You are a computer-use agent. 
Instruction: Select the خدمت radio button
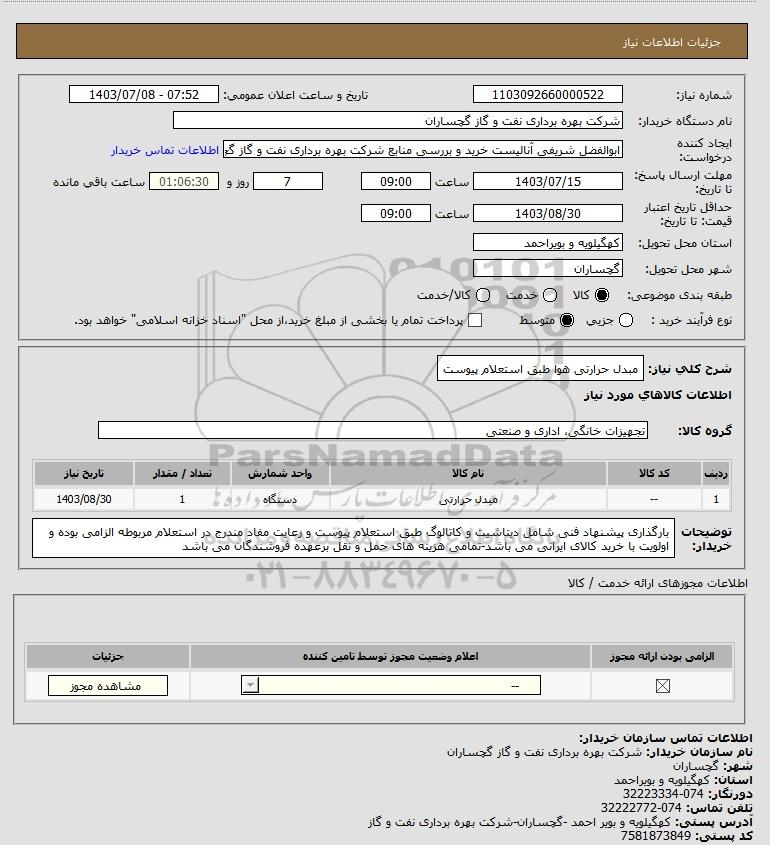click(x=550, y=295)
